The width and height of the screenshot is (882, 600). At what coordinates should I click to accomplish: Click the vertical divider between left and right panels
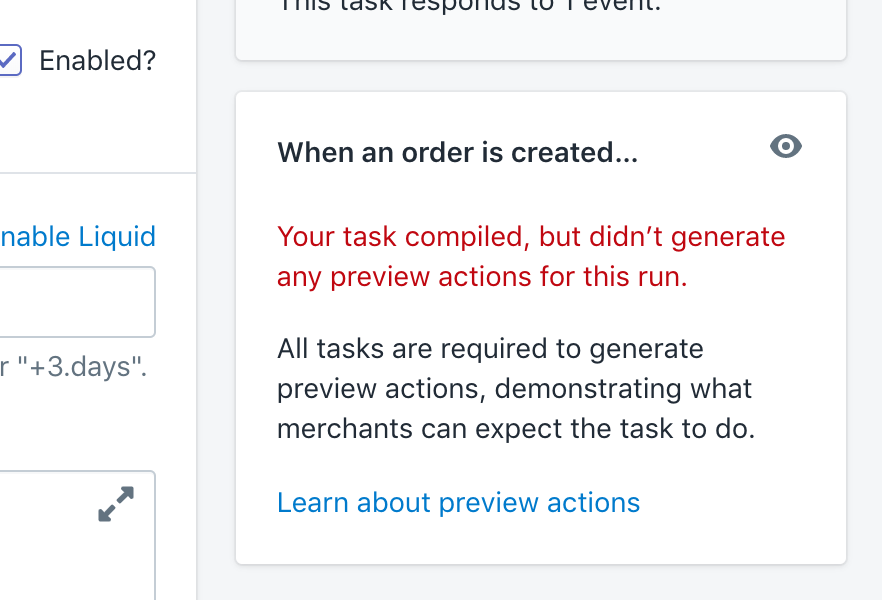pyautogui.click(x=196, y=300)
